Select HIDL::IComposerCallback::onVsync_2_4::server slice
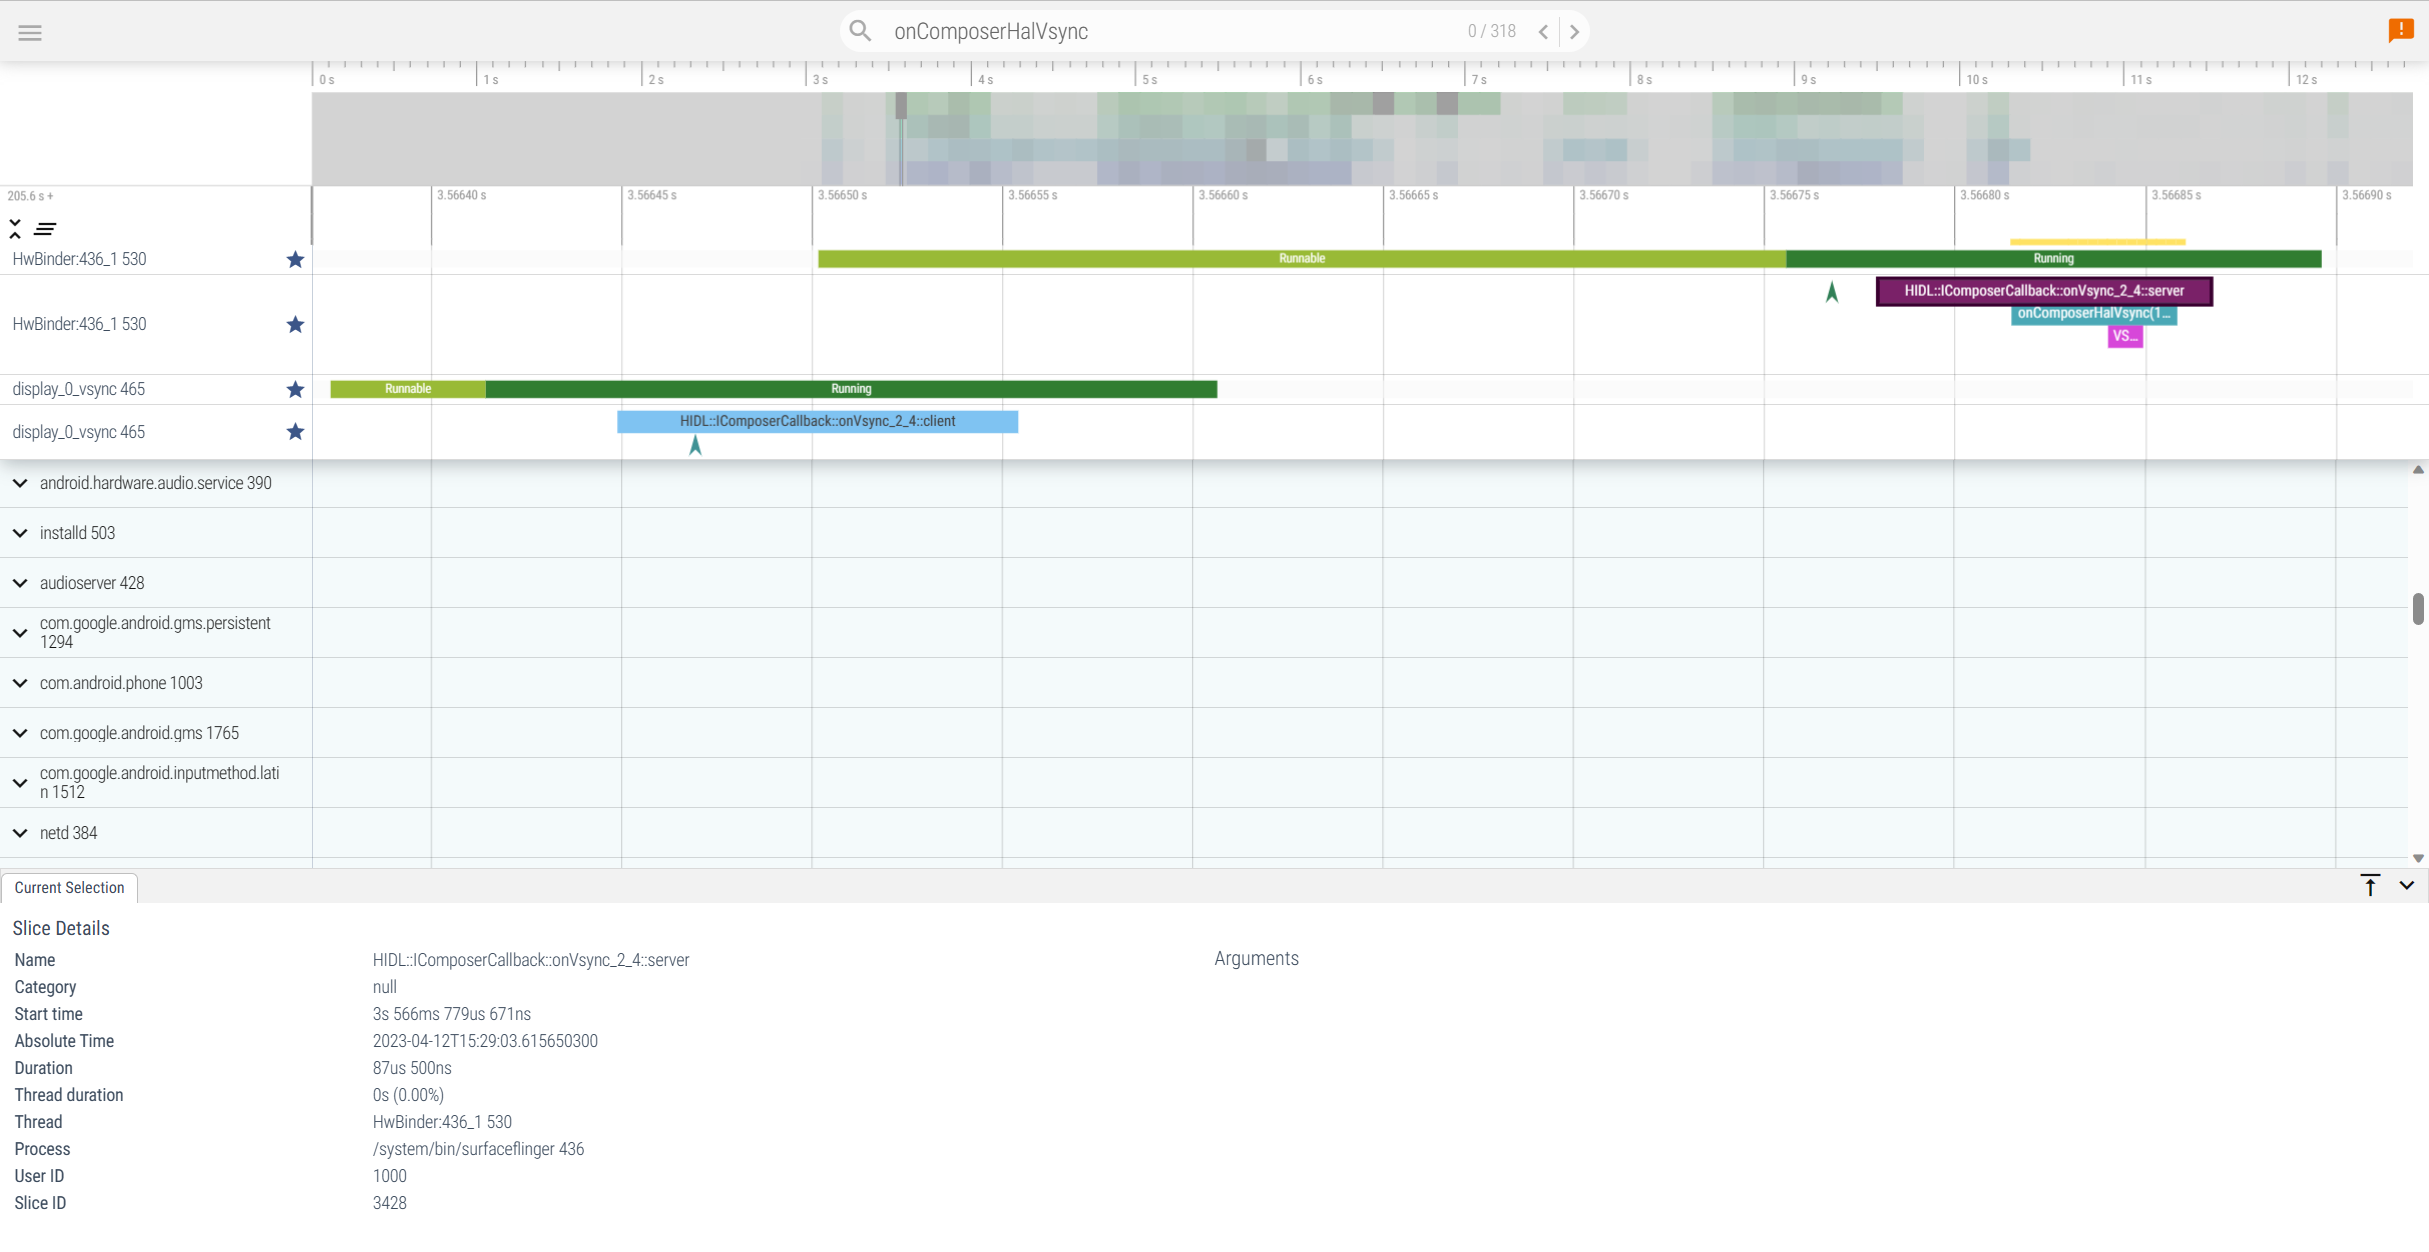 pos(2044,291)
